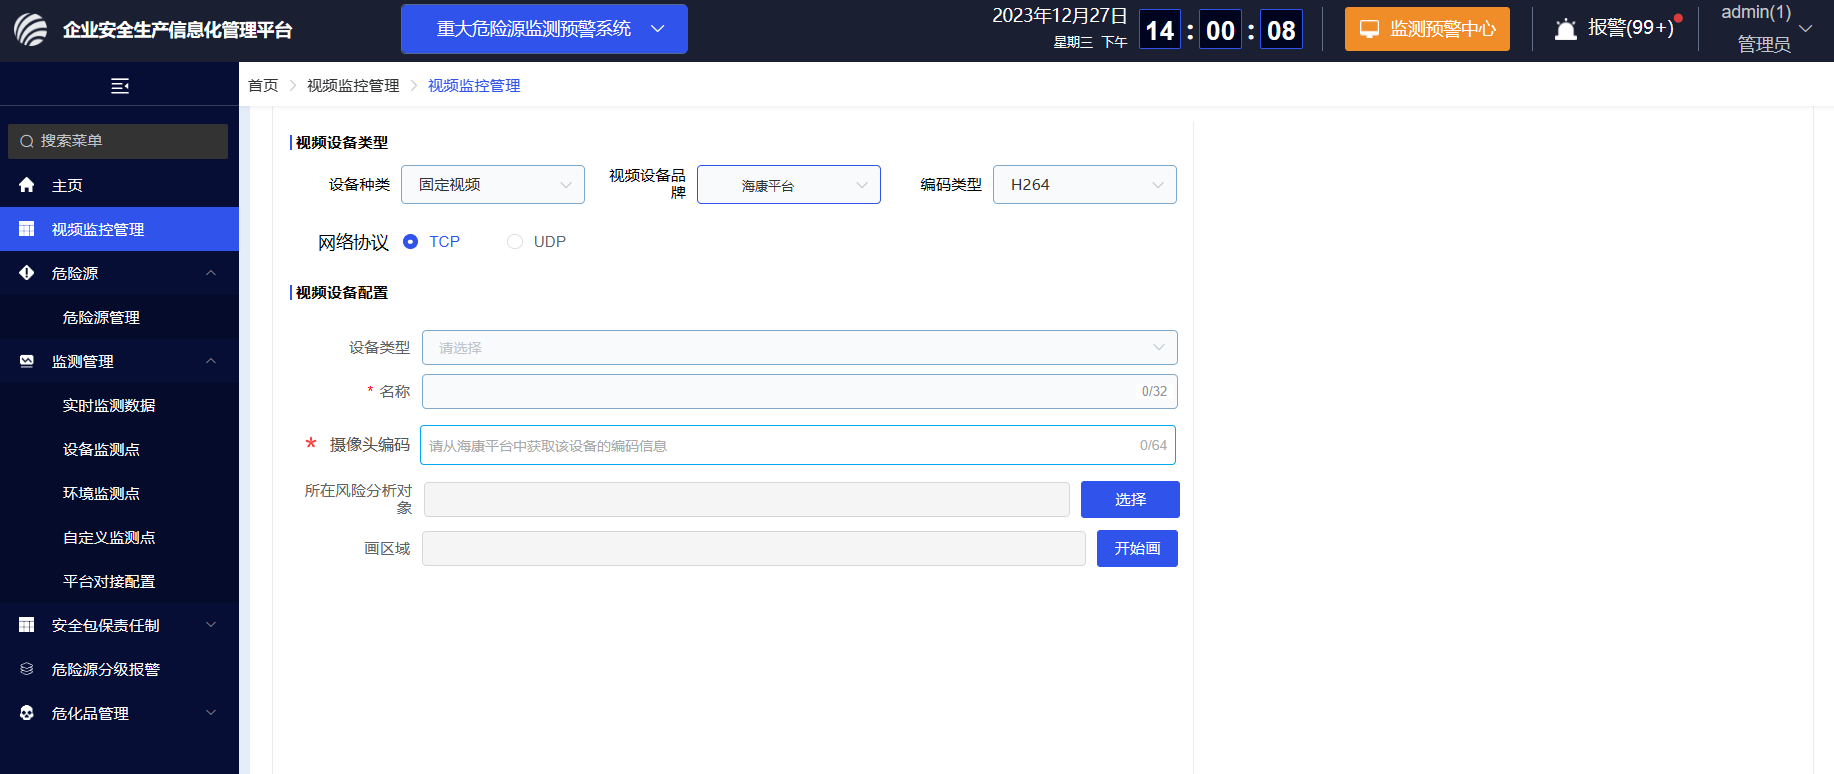Open the 设备种类 dropdown showing 固定视频
This screenshot has width=1834, height=774.
[x=493, y=185]
